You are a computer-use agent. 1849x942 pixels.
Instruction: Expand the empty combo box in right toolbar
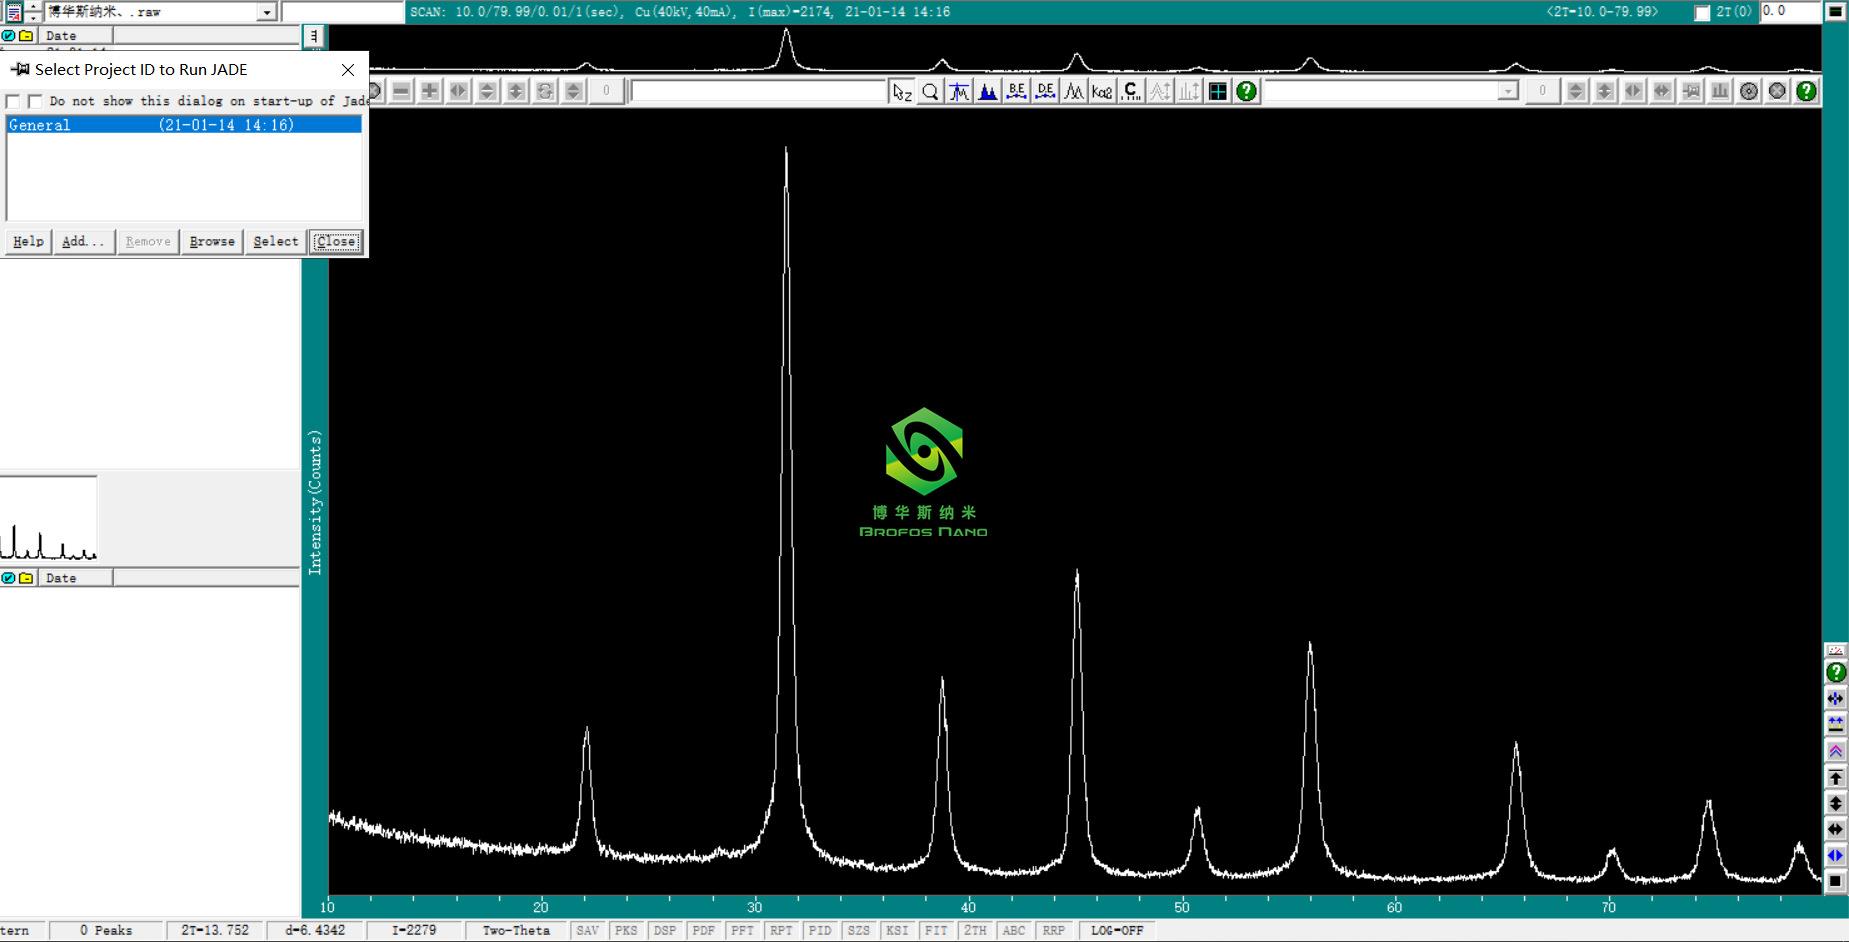pos(1507,92)
